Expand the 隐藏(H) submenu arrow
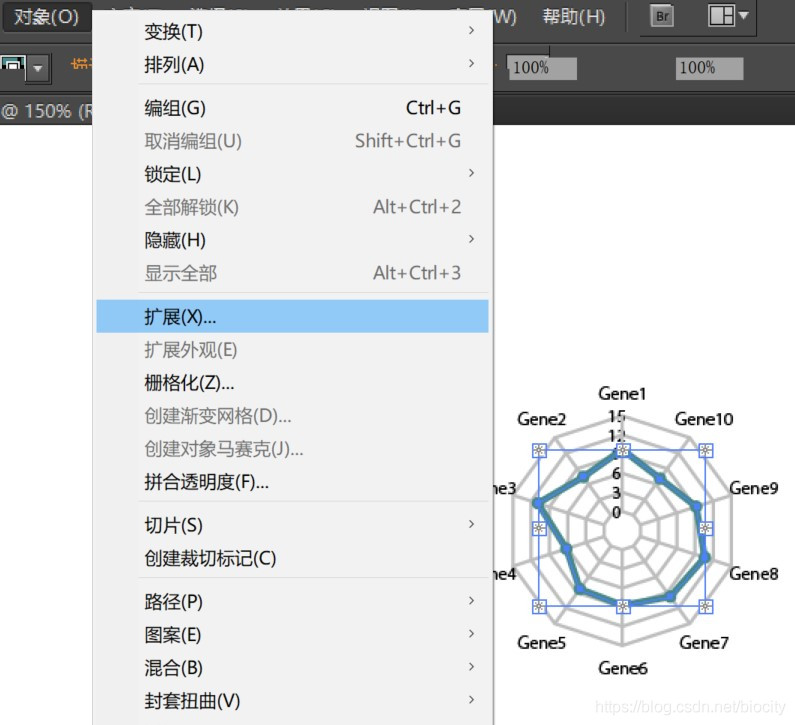The image size is (795, 725). tap(472, 239)
